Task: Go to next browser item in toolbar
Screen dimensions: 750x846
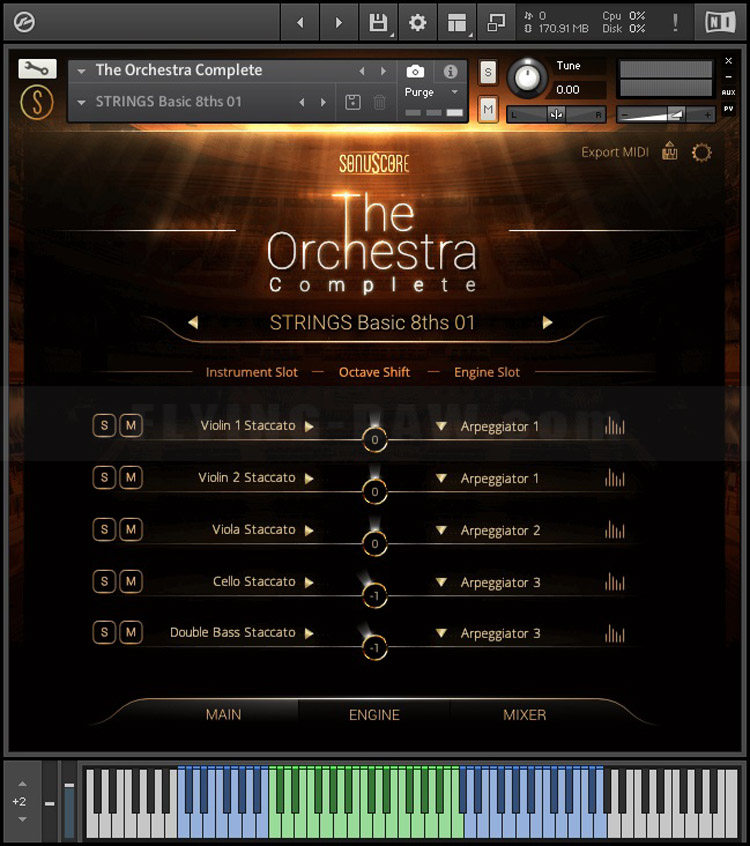Action: tap(338, 22)
